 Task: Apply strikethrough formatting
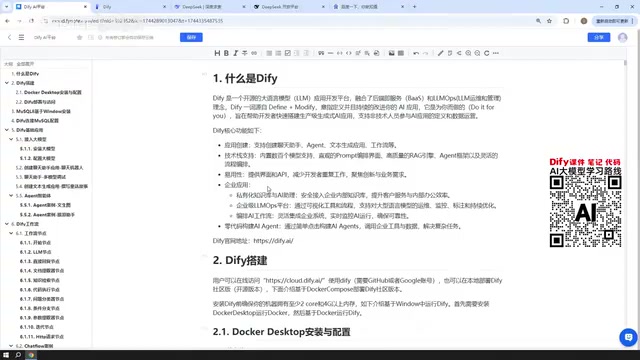(244, 53)
